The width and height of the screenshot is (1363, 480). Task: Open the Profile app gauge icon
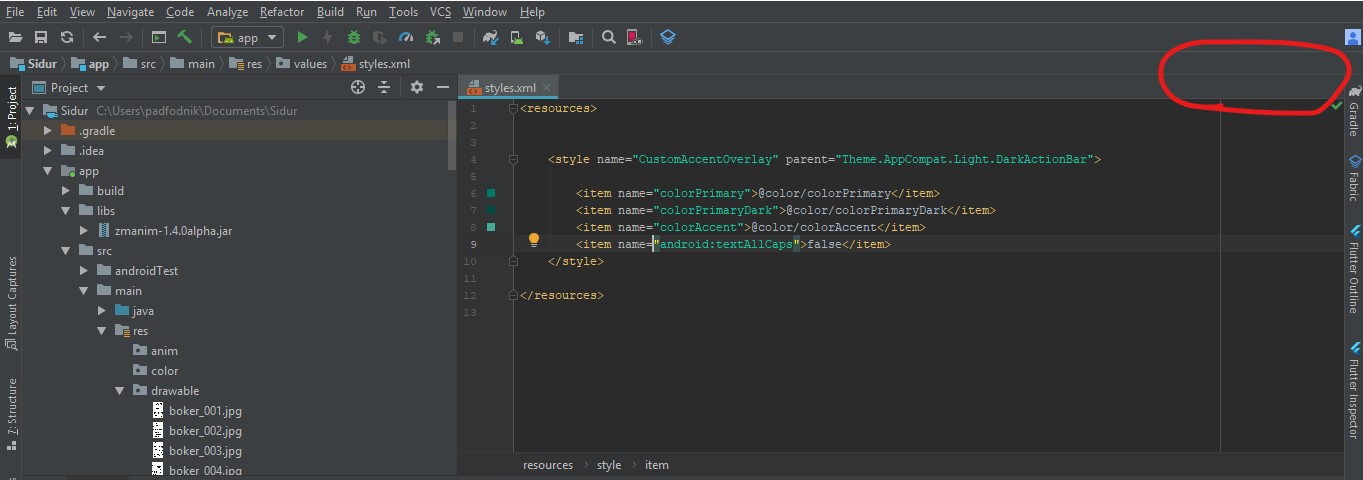click(x=406, y=38)
